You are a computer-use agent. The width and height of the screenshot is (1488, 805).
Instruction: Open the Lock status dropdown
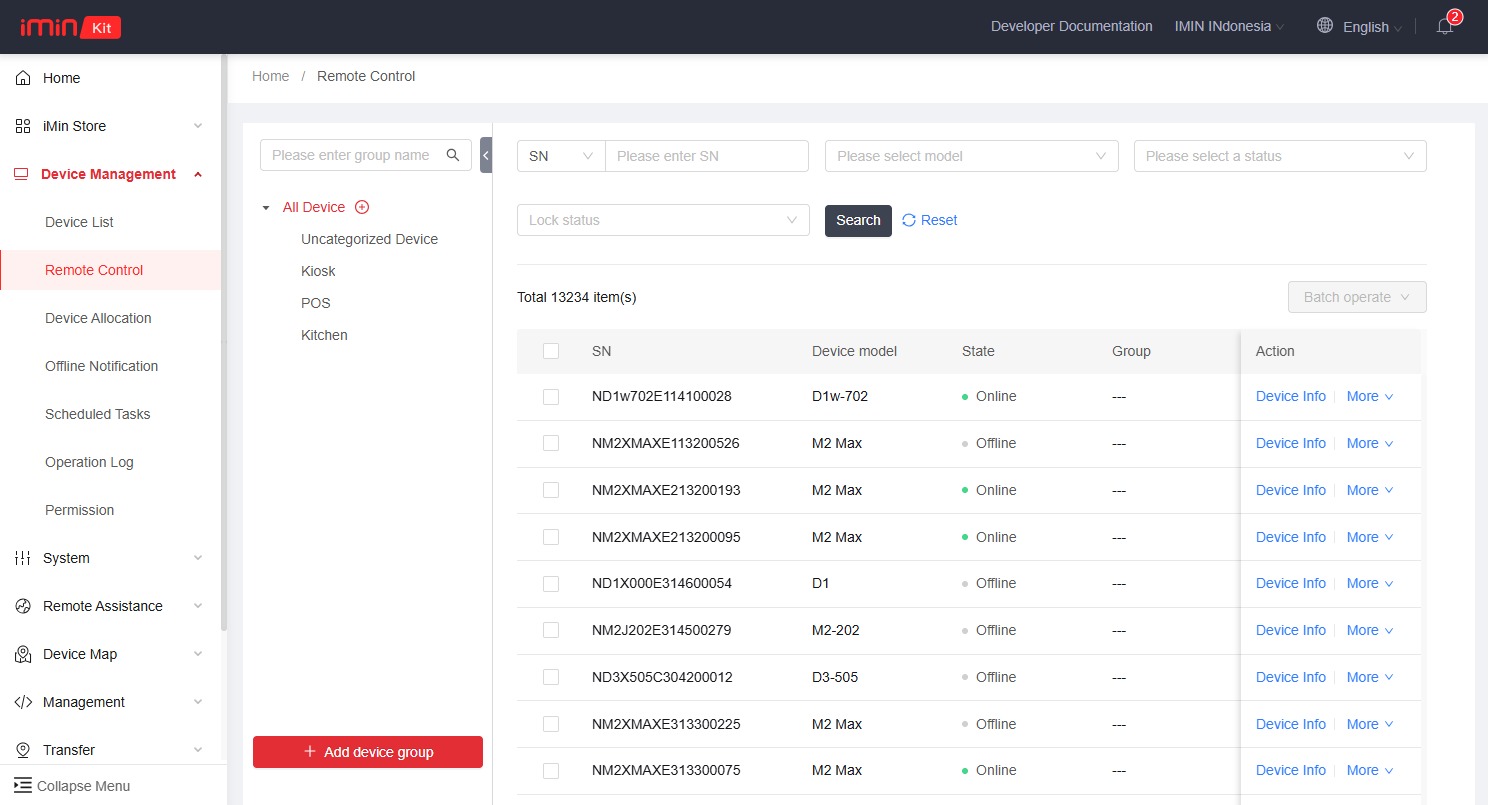point(662,220)
